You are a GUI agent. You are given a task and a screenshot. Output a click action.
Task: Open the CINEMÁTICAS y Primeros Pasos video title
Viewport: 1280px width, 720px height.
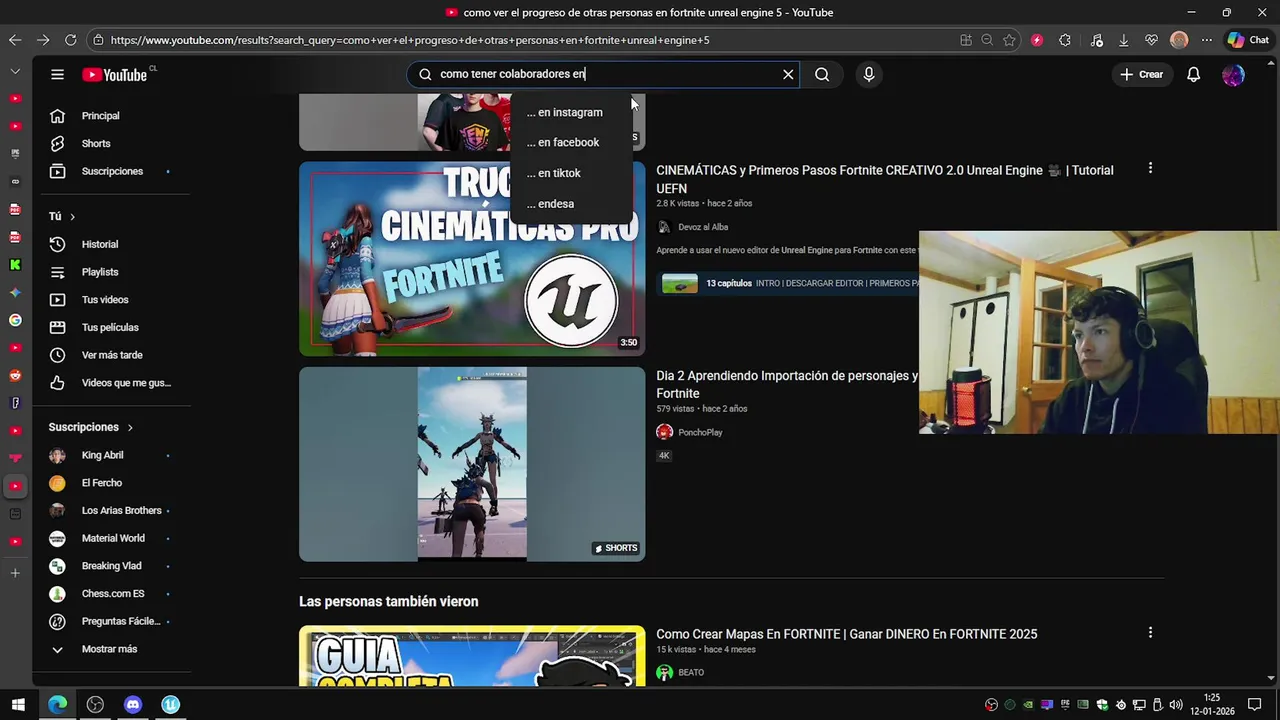click(885, 179)
